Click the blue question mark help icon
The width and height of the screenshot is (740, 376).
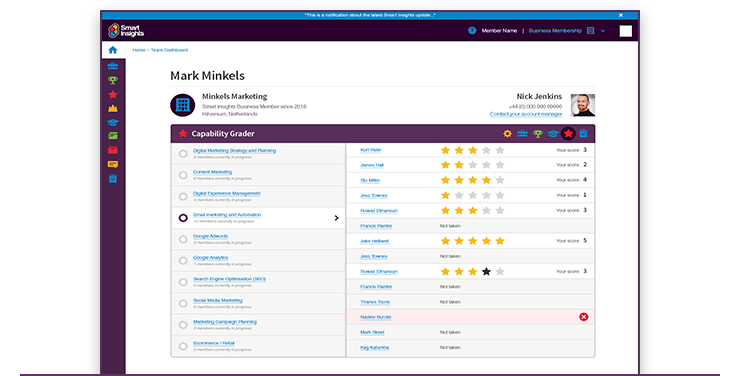[472, 31]
